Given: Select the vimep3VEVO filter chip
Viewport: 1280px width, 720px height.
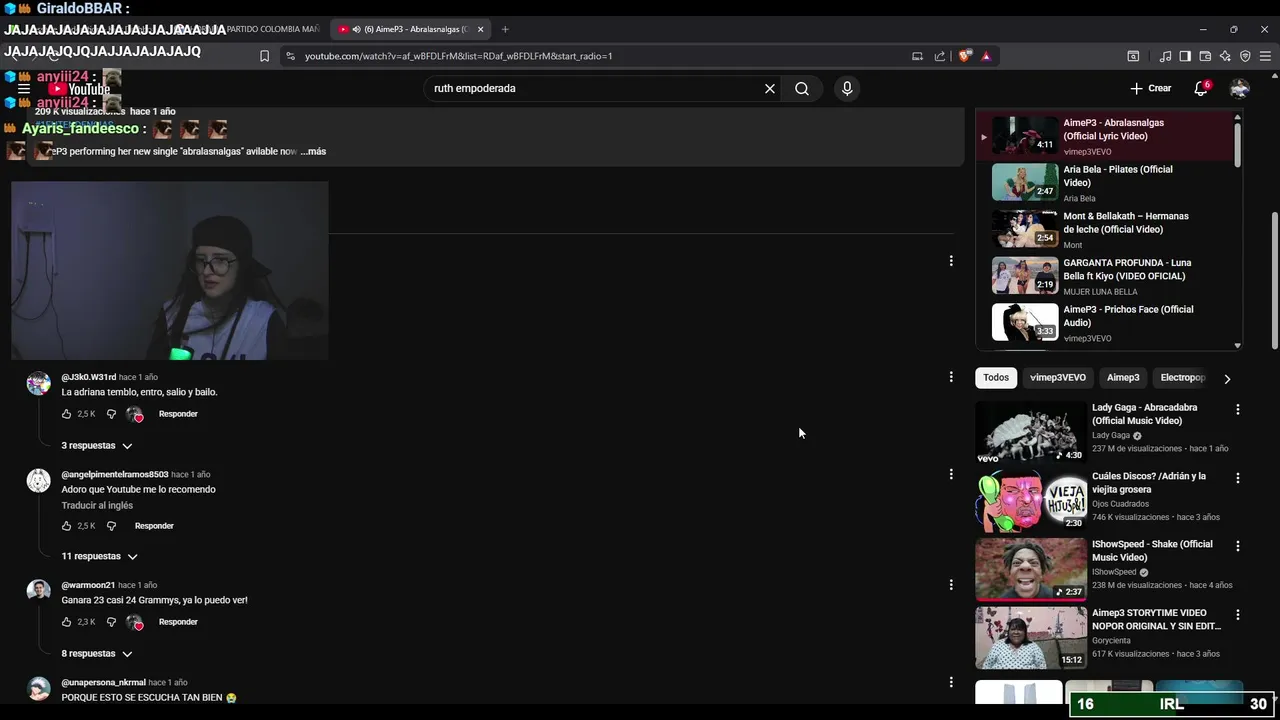Looking at the screenshot, I should [1058, 378].
